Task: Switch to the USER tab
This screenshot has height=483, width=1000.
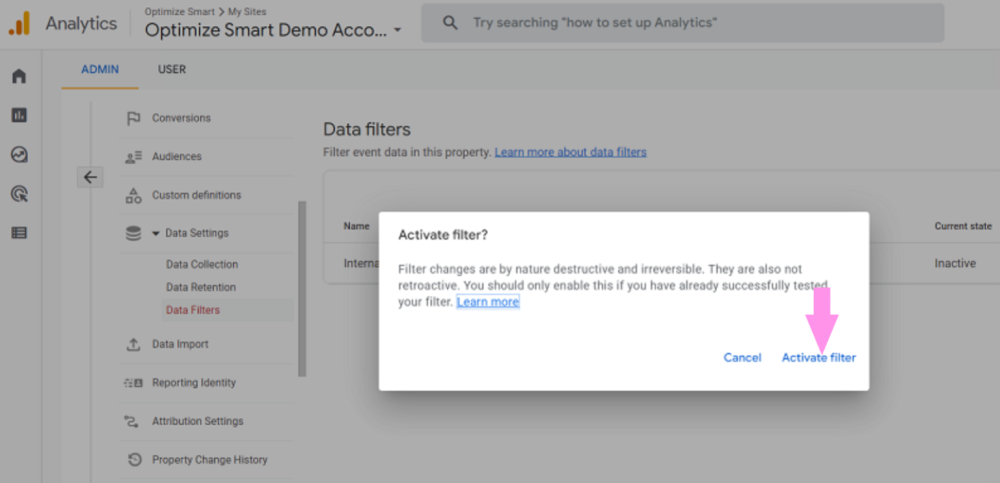Action: [171, 70]
